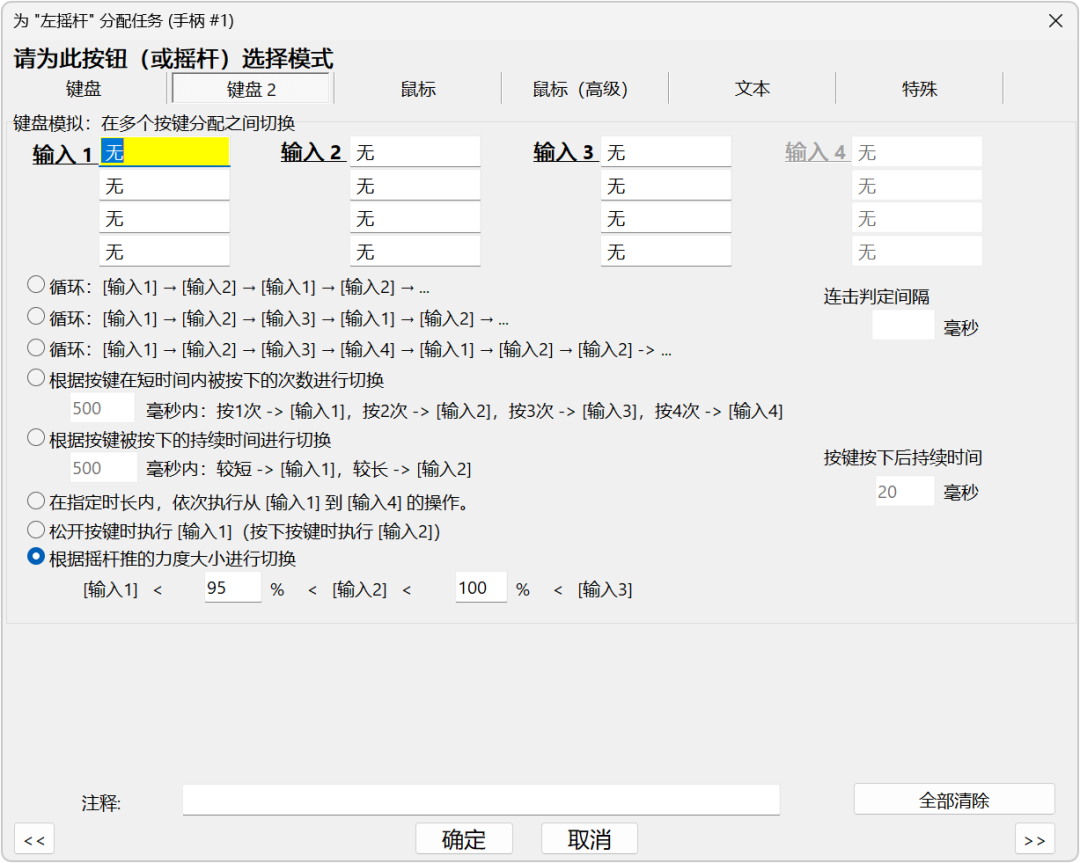Select loop 输入1 → 输入2 radio option
Viewport: 1080px width, 863px height.
tap(36, 284)
